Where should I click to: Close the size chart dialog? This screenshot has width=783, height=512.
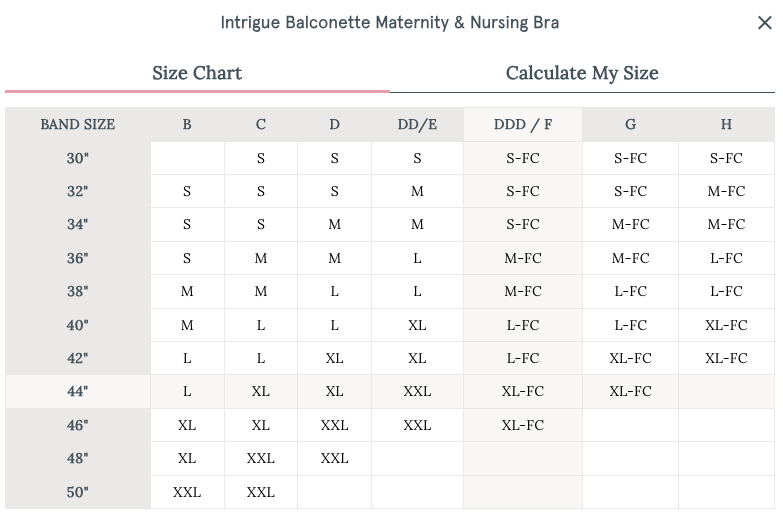tap(764, 23)
